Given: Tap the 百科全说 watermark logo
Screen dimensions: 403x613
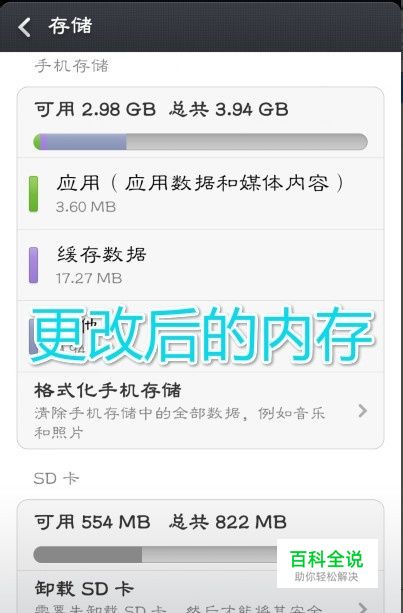Looking at the screenshot, I should (327, 563).
